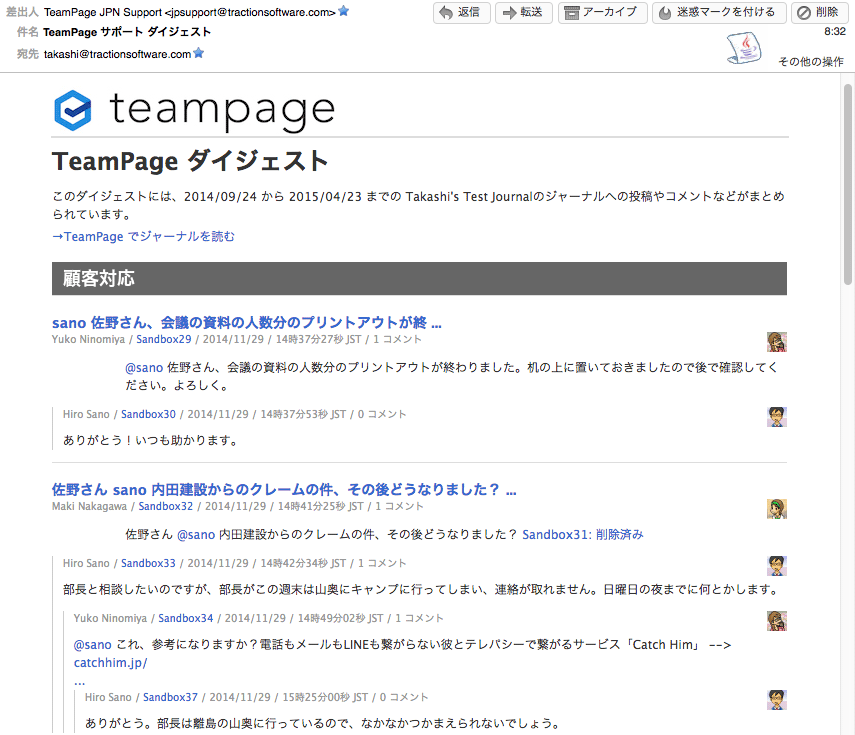This screenshot has width=855, height=735.
Task: Click Yuko Ninomiya's avatar on the Sandbox29 post
Action: coord(777,341)
